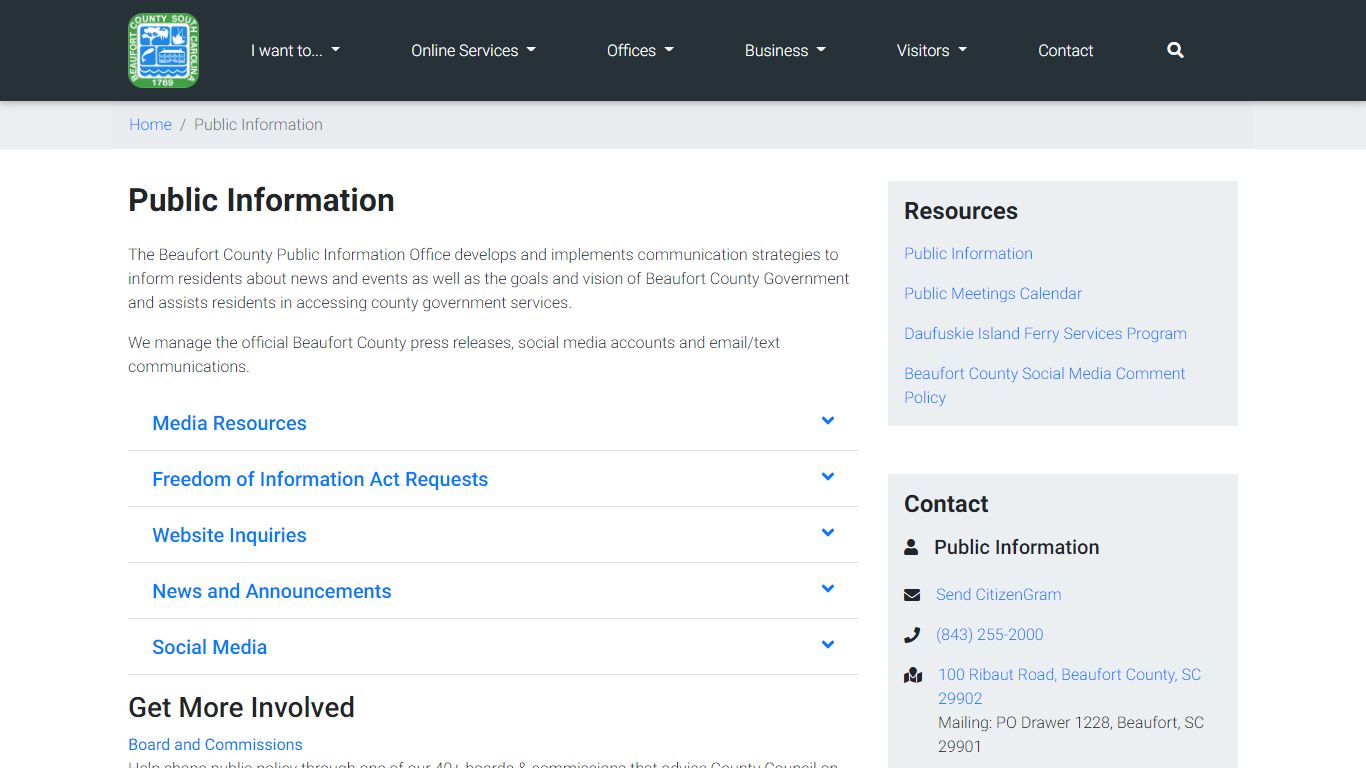1366x768 pixels.
Task: Open the Board and Commissions link
Action: point(215,744)
